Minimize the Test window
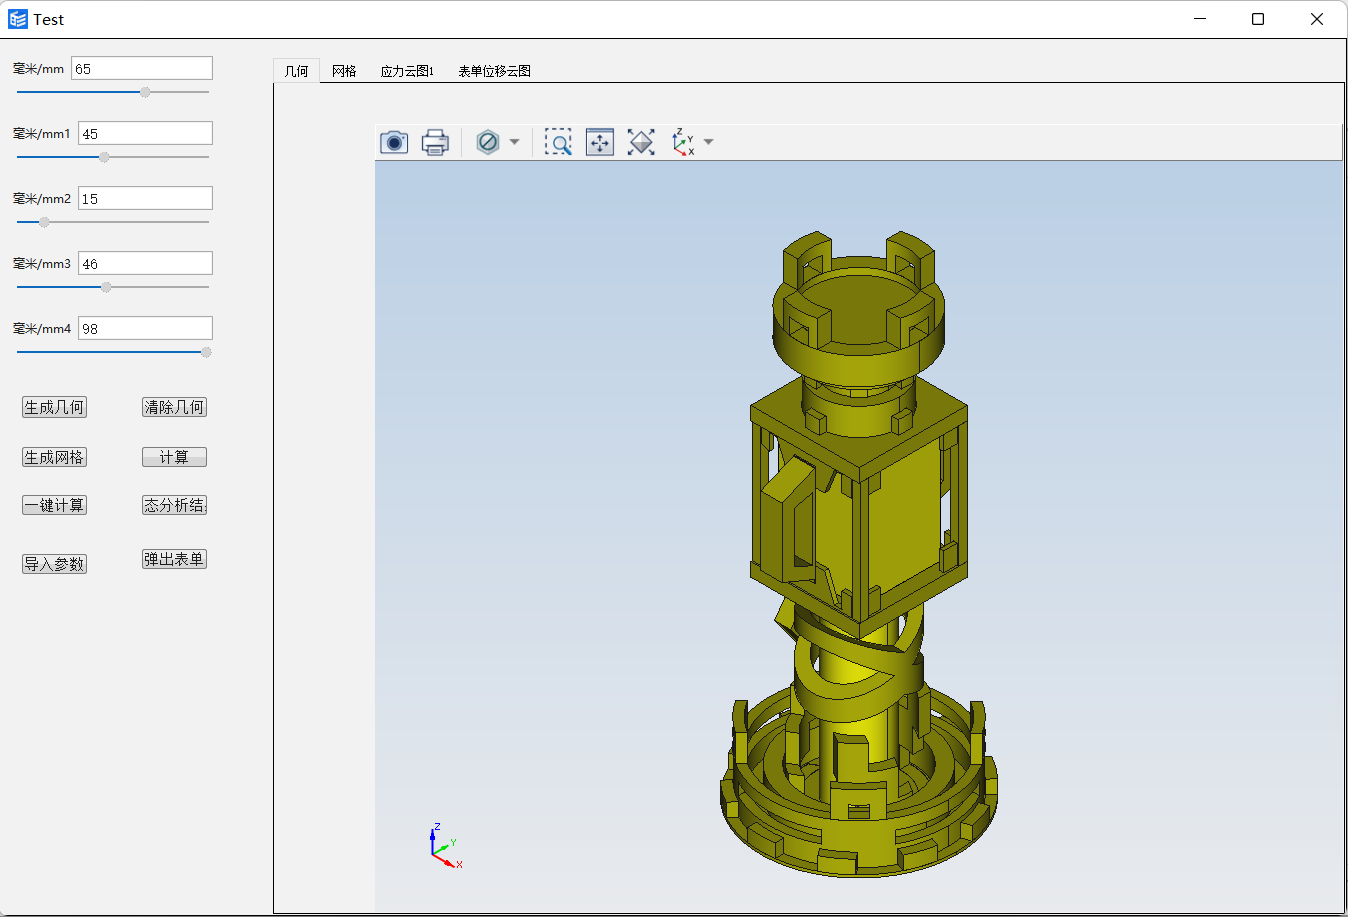The width and height of the screenshot is (1348, 917). (1200, 19)
